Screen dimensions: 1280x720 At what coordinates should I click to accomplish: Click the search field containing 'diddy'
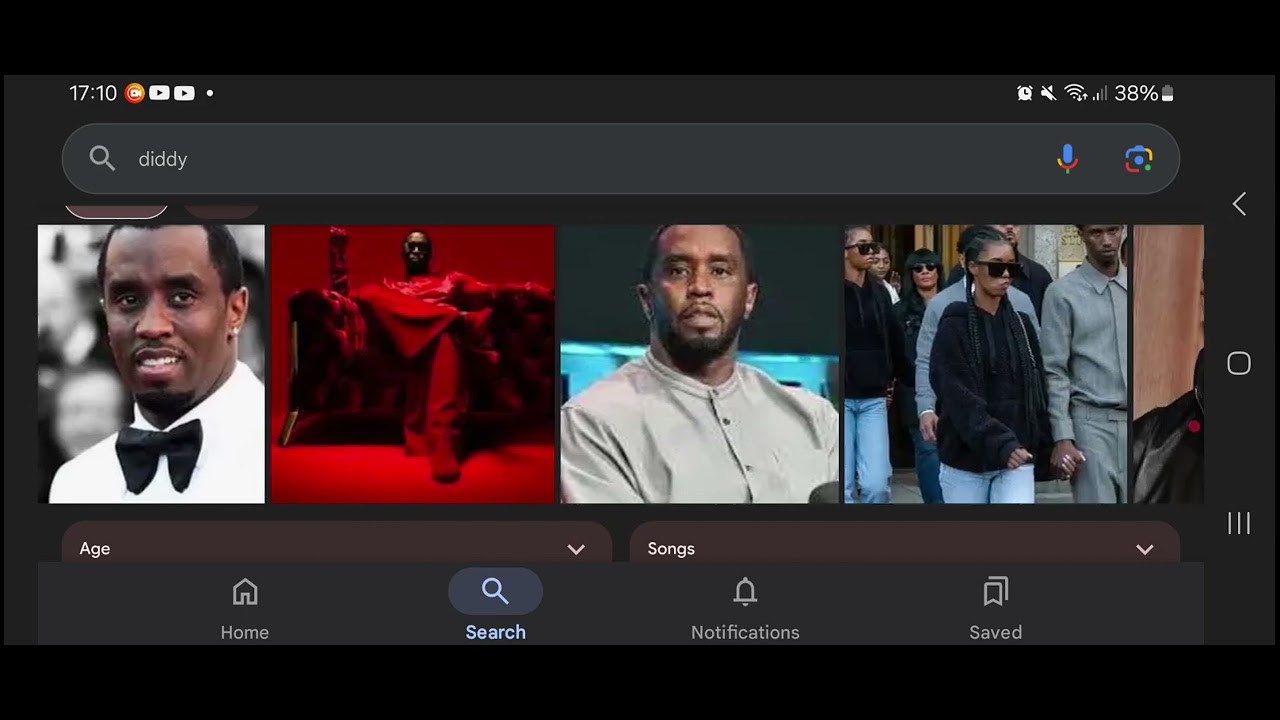pyautogui.click(x=620, y=158)
